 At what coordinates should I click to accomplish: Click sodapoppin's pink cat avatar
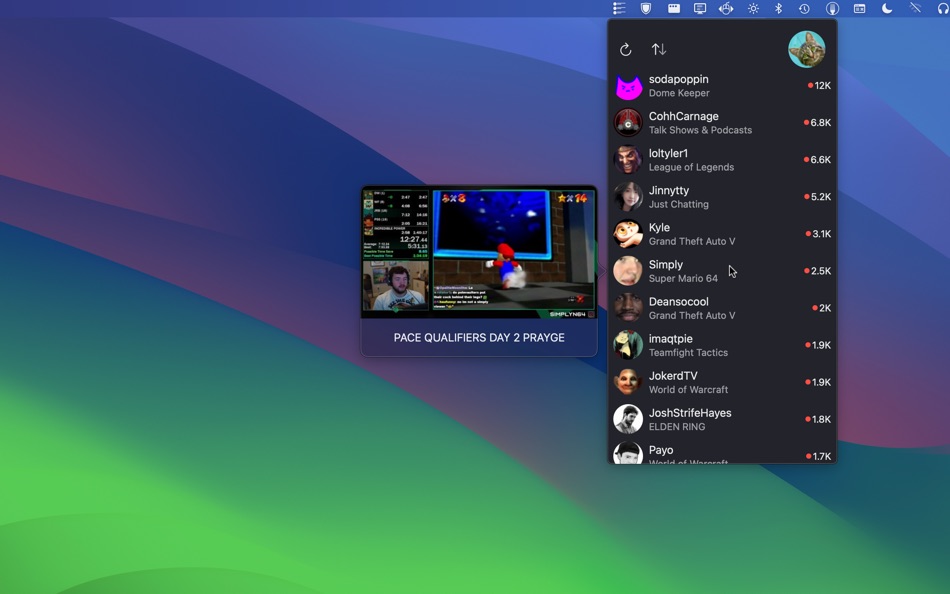(628, 85)
